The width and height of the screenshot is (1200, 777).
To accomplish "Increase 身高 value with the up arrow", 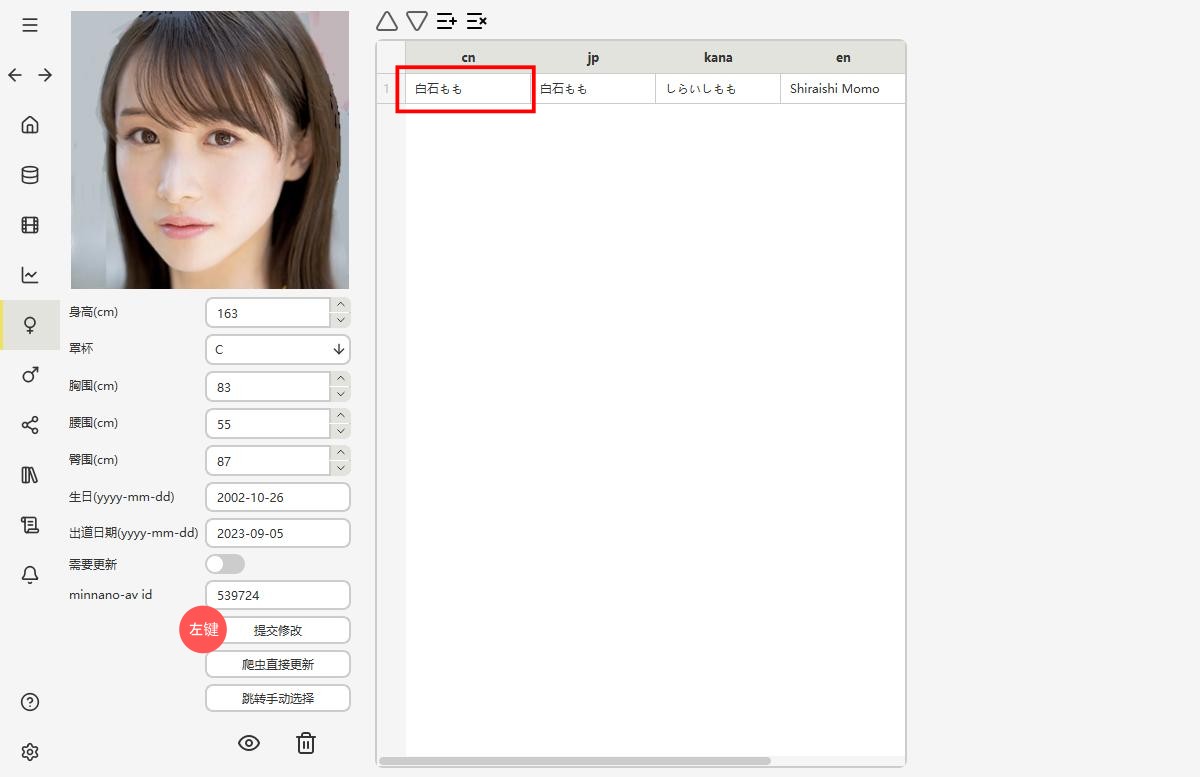I will (341, 305).
